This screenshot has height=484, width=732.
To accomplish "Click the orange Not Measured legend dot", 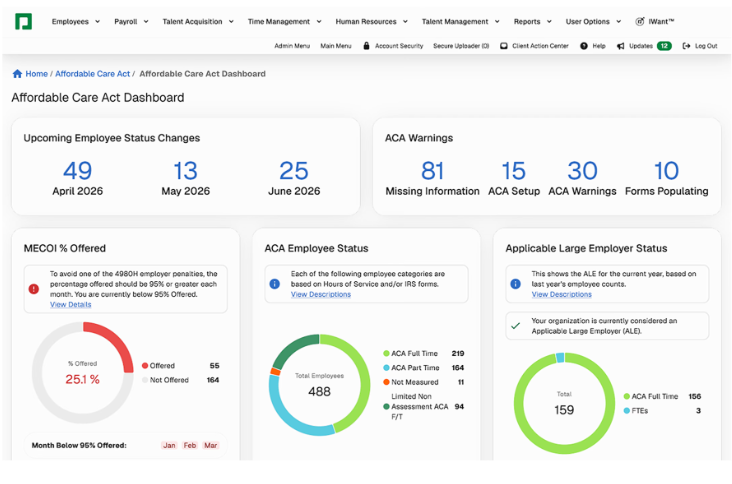I will pos(386,382).
